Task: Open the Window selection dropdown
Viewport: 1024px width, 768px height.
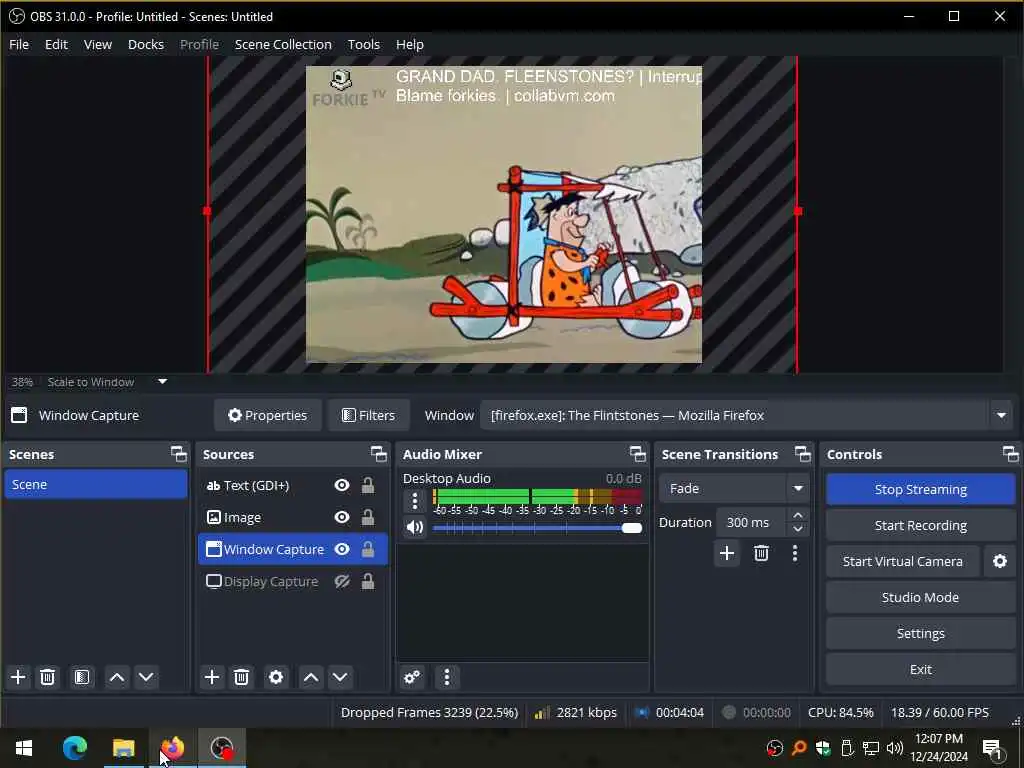Action: 747,415
